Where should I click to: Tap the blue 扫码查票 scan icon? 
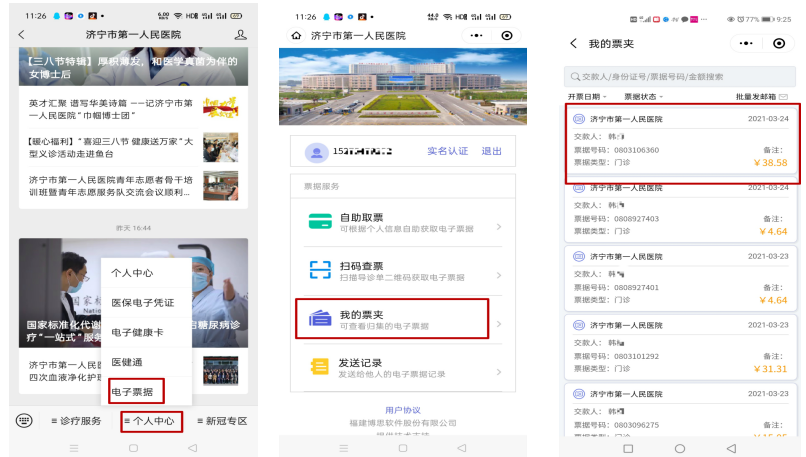pos(320,271)
